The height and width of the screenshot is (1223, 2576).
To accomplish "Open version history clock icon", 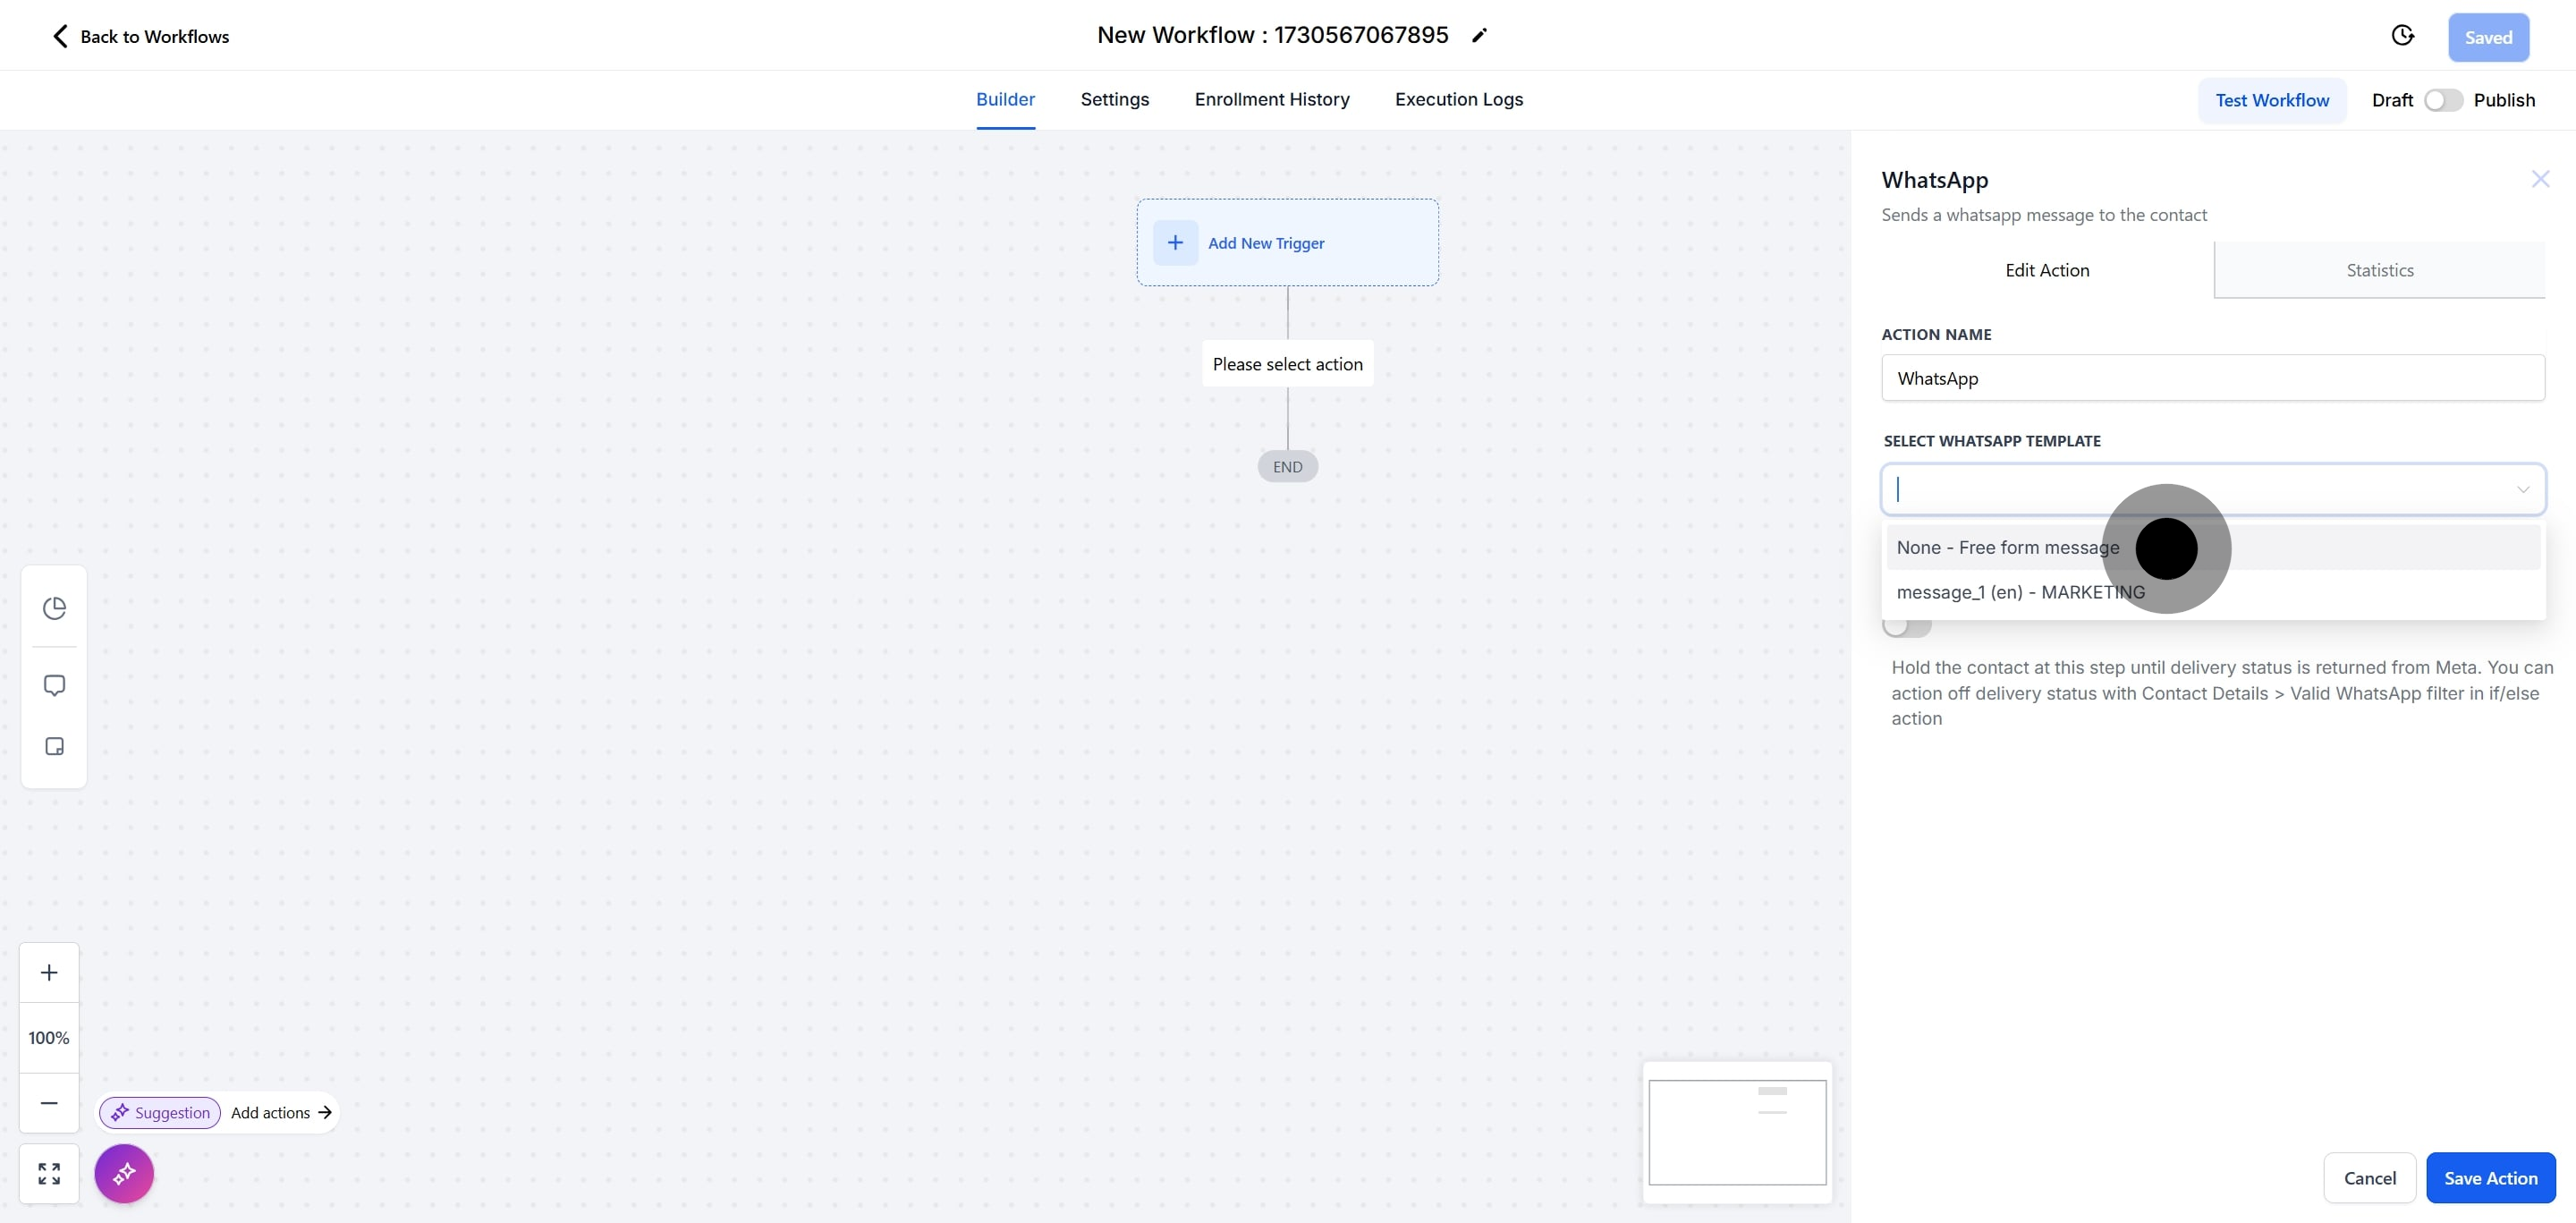I will [2402, 36].
